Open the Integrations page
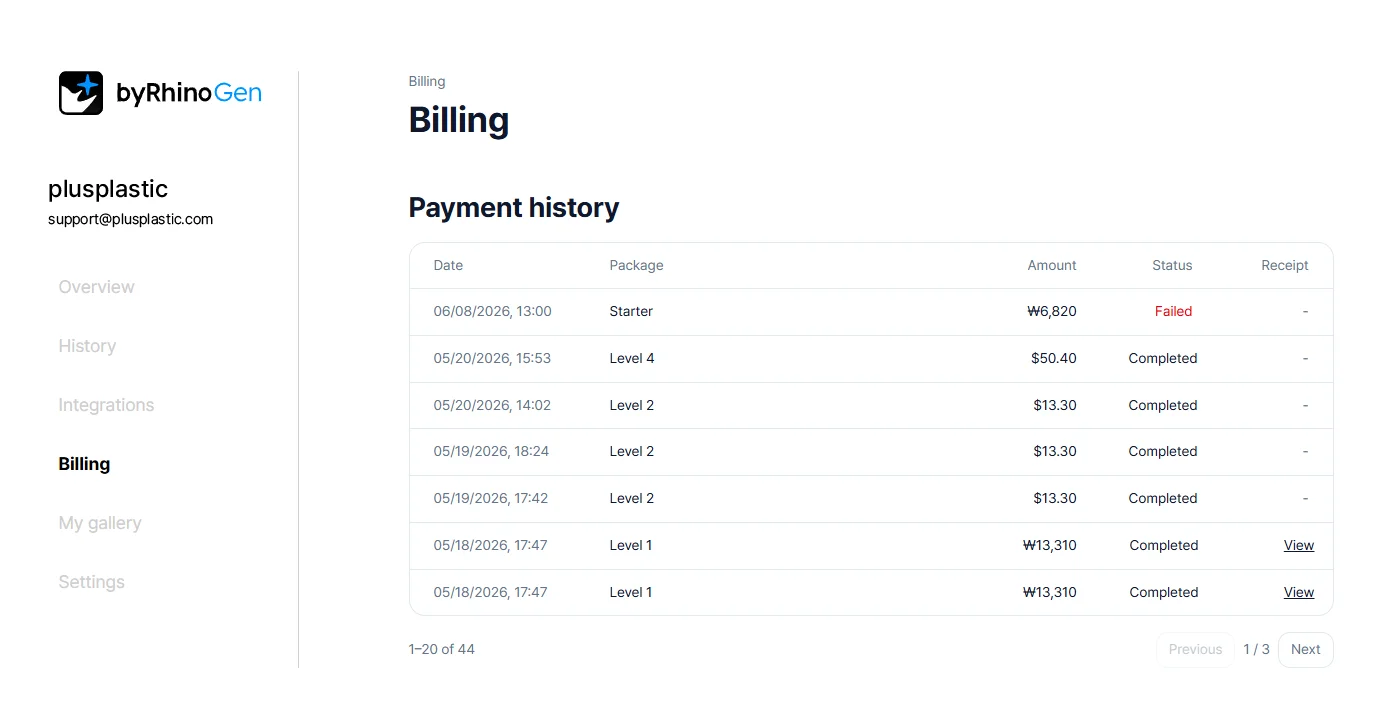This screenshot has width=1375, height=701. 106,405
